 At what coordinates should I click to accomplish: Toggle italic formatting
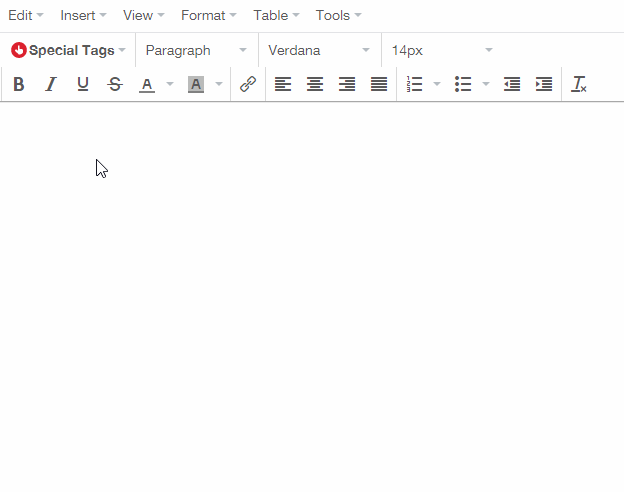click(51, 84)
